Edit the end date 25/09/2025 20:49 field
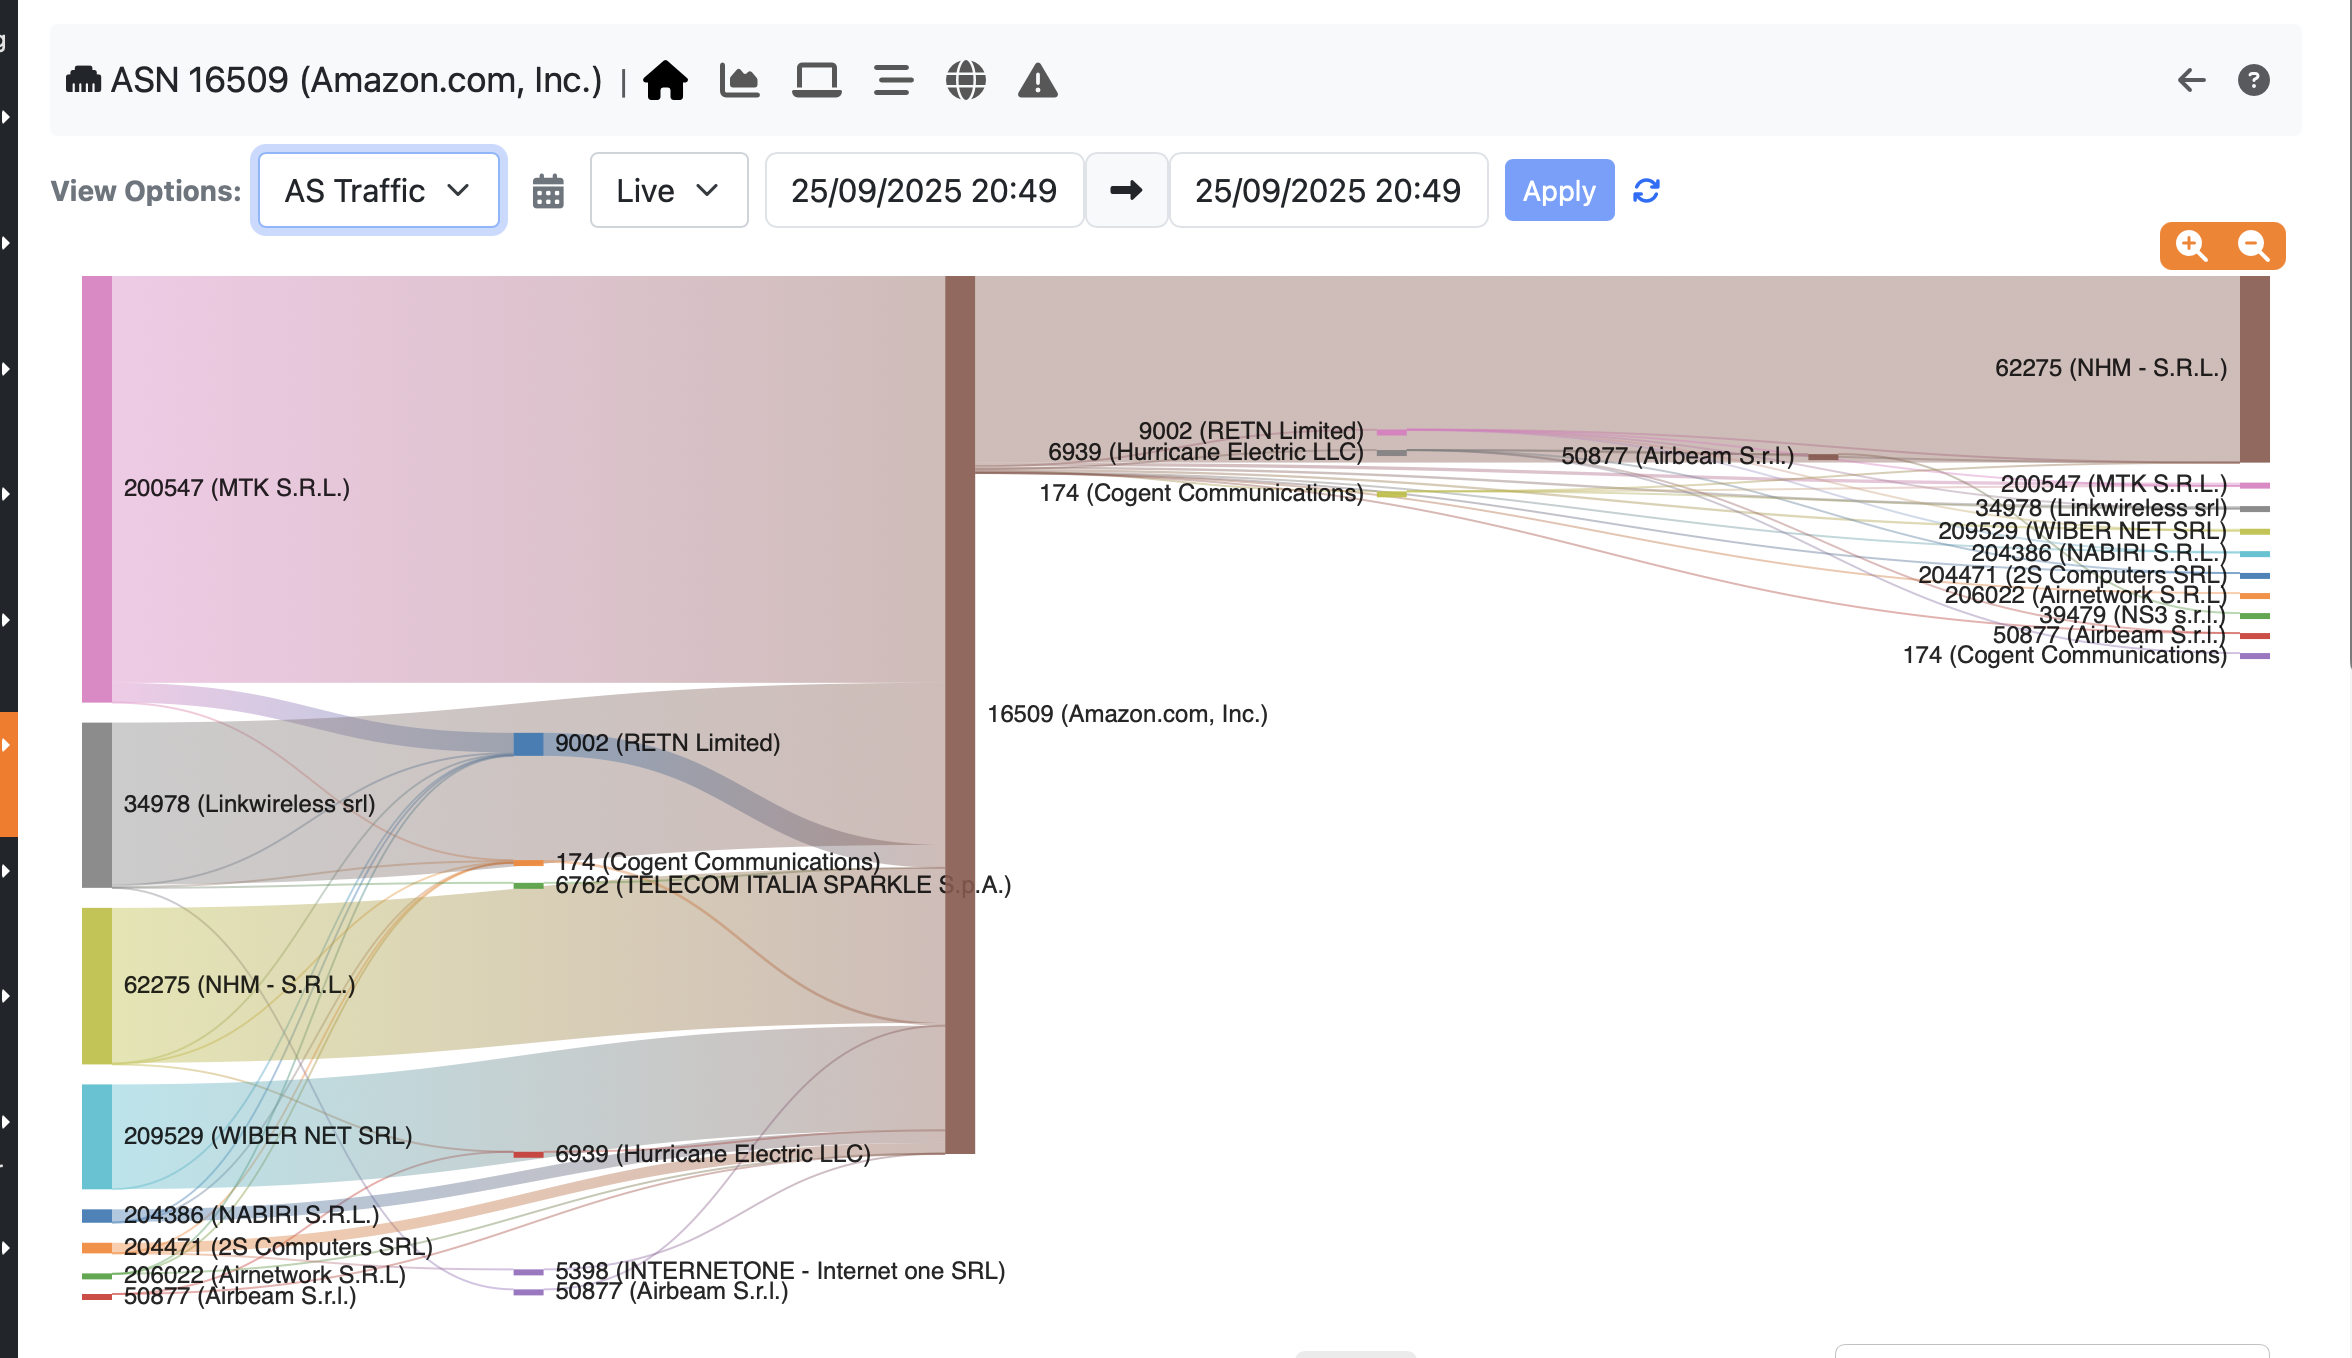Screen dimensions: 2352x1358 1328,190
